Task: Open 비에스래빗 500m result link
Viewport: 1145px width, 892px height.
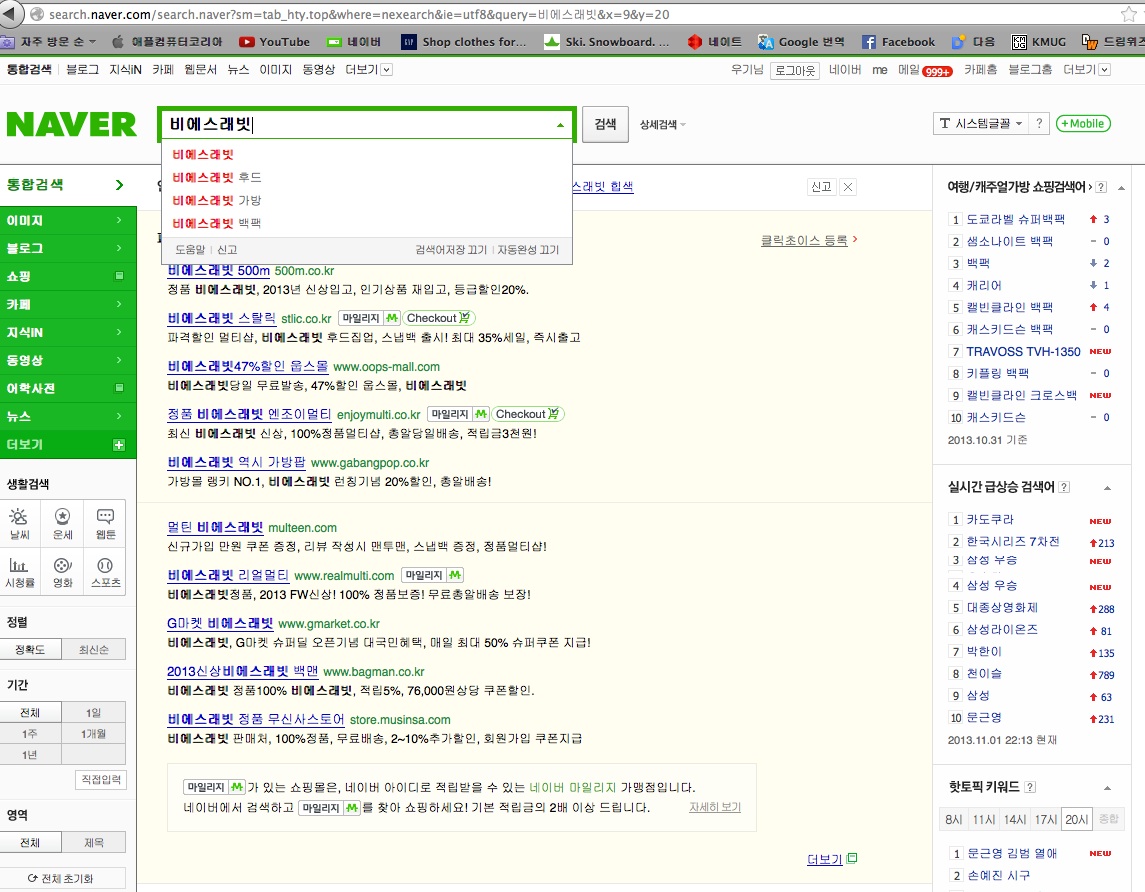Action: click(x=218, y=271)
